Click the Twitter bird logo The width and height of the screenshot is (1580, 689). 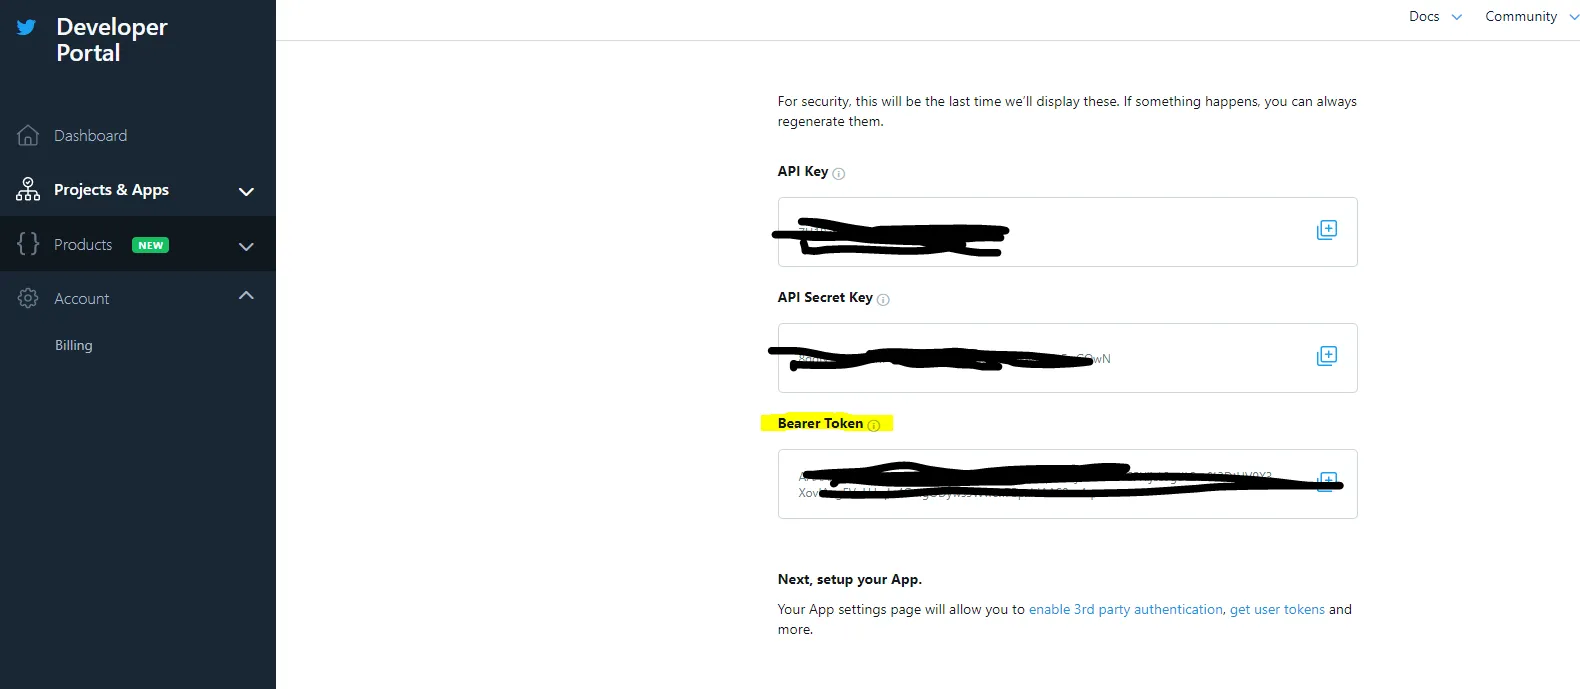(27, 27)
